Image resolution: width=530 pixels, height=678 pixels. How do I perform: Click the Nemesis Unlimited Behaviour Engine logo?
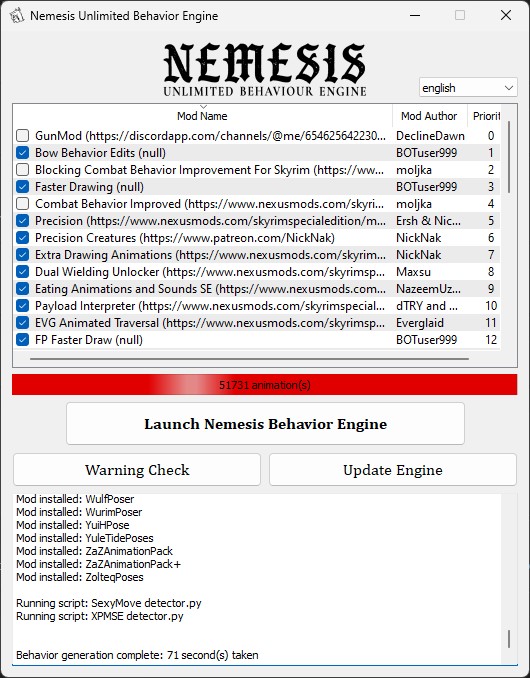tap(265, 70)
